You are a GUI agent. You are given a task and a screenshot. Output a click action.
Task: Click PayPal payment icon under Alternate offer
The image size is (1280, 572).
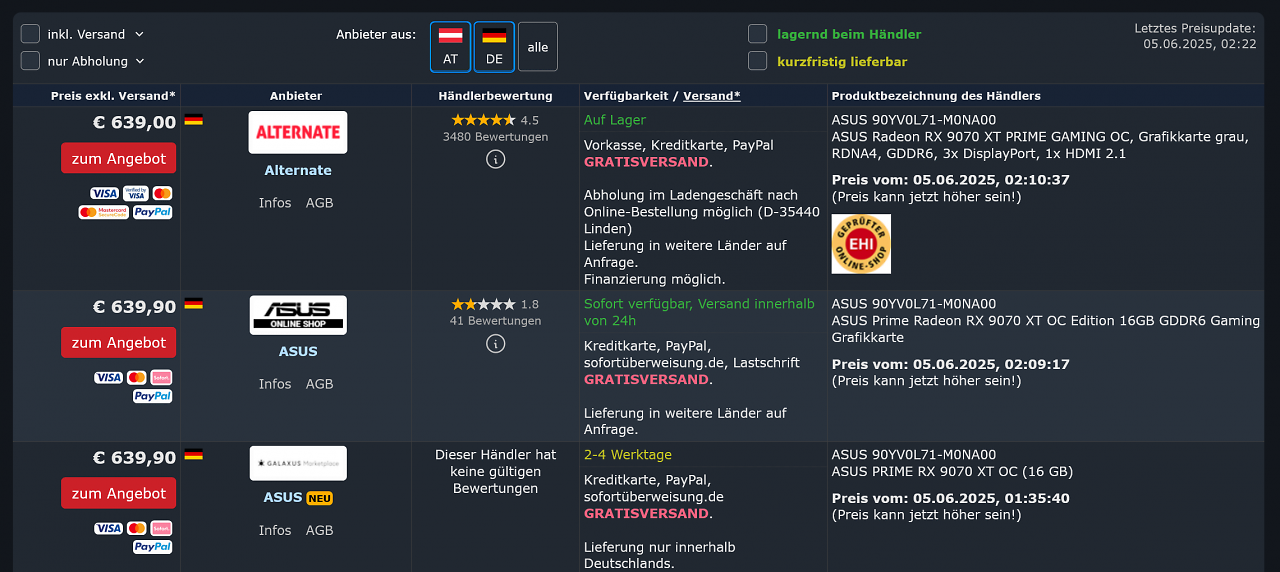(153, 212)
